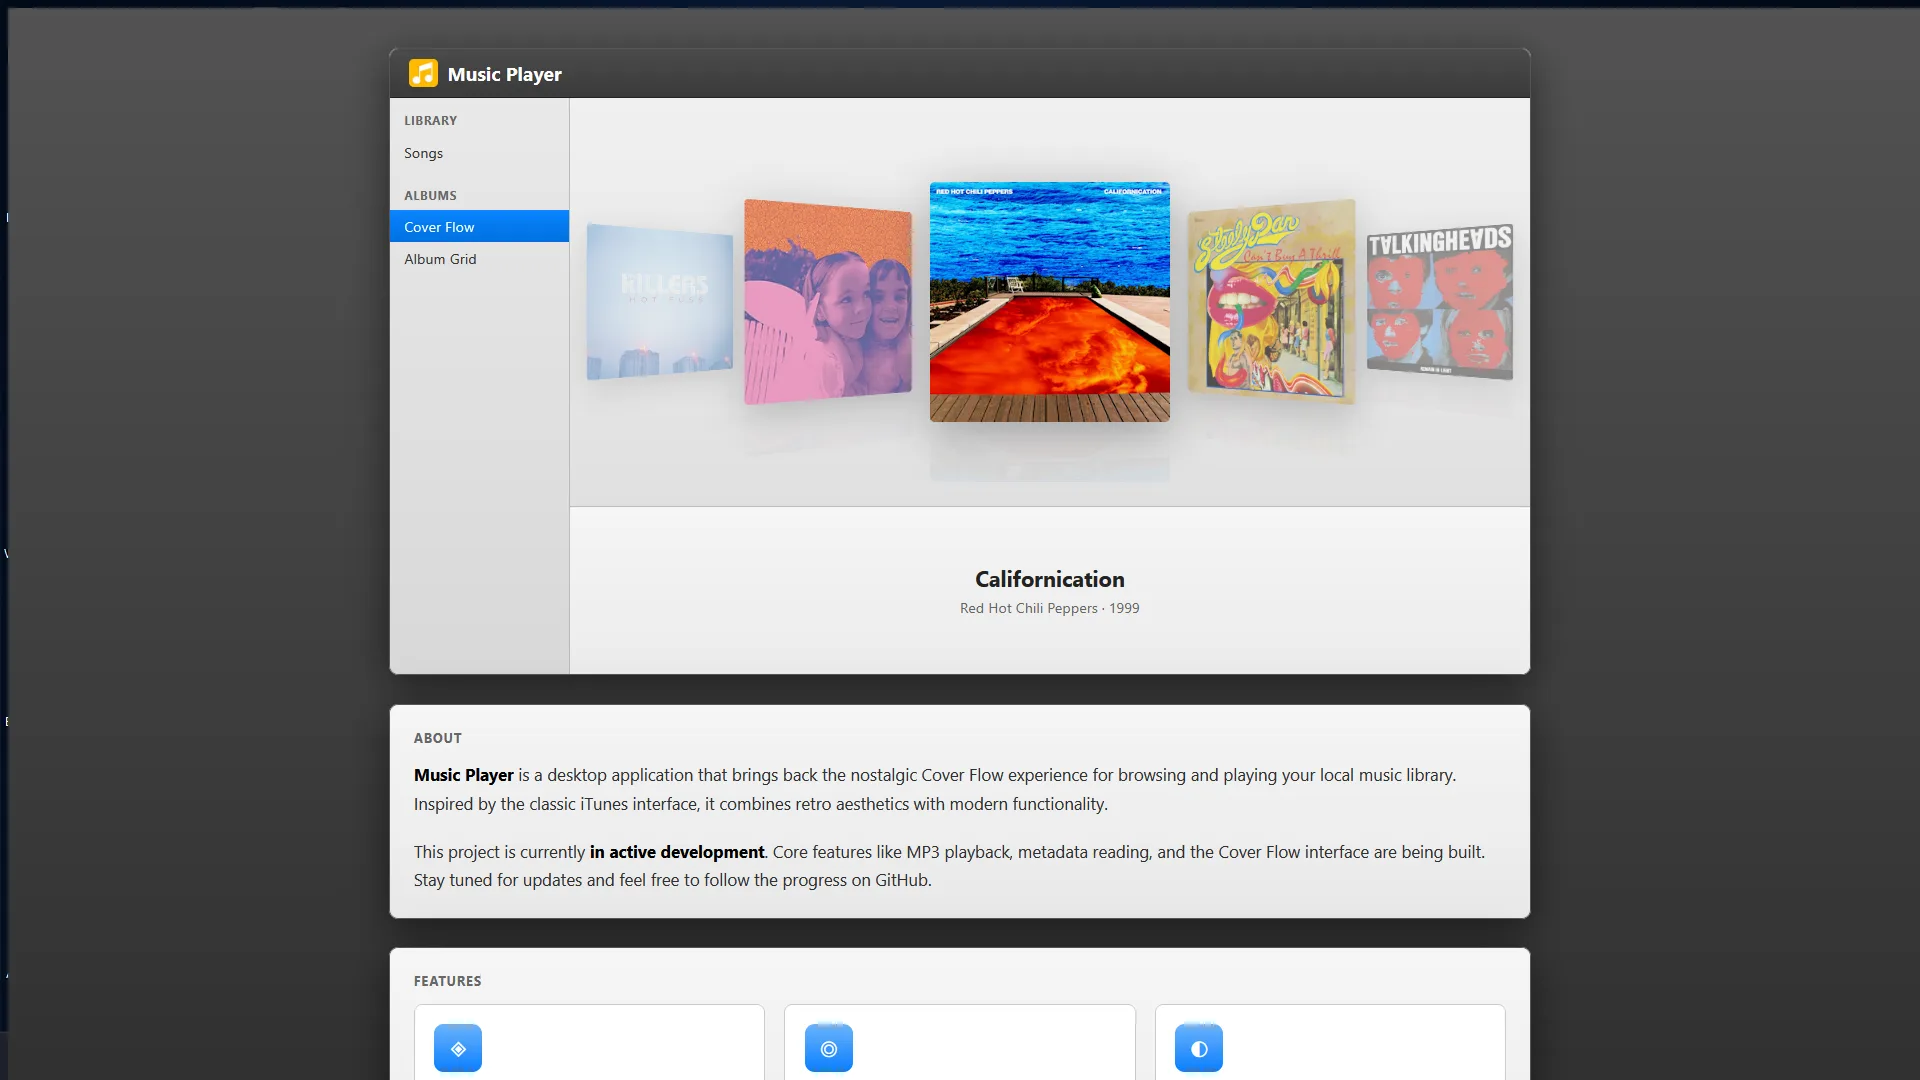
Task: Click the ALBUMS sidebar heading
Action: (431, 195)
